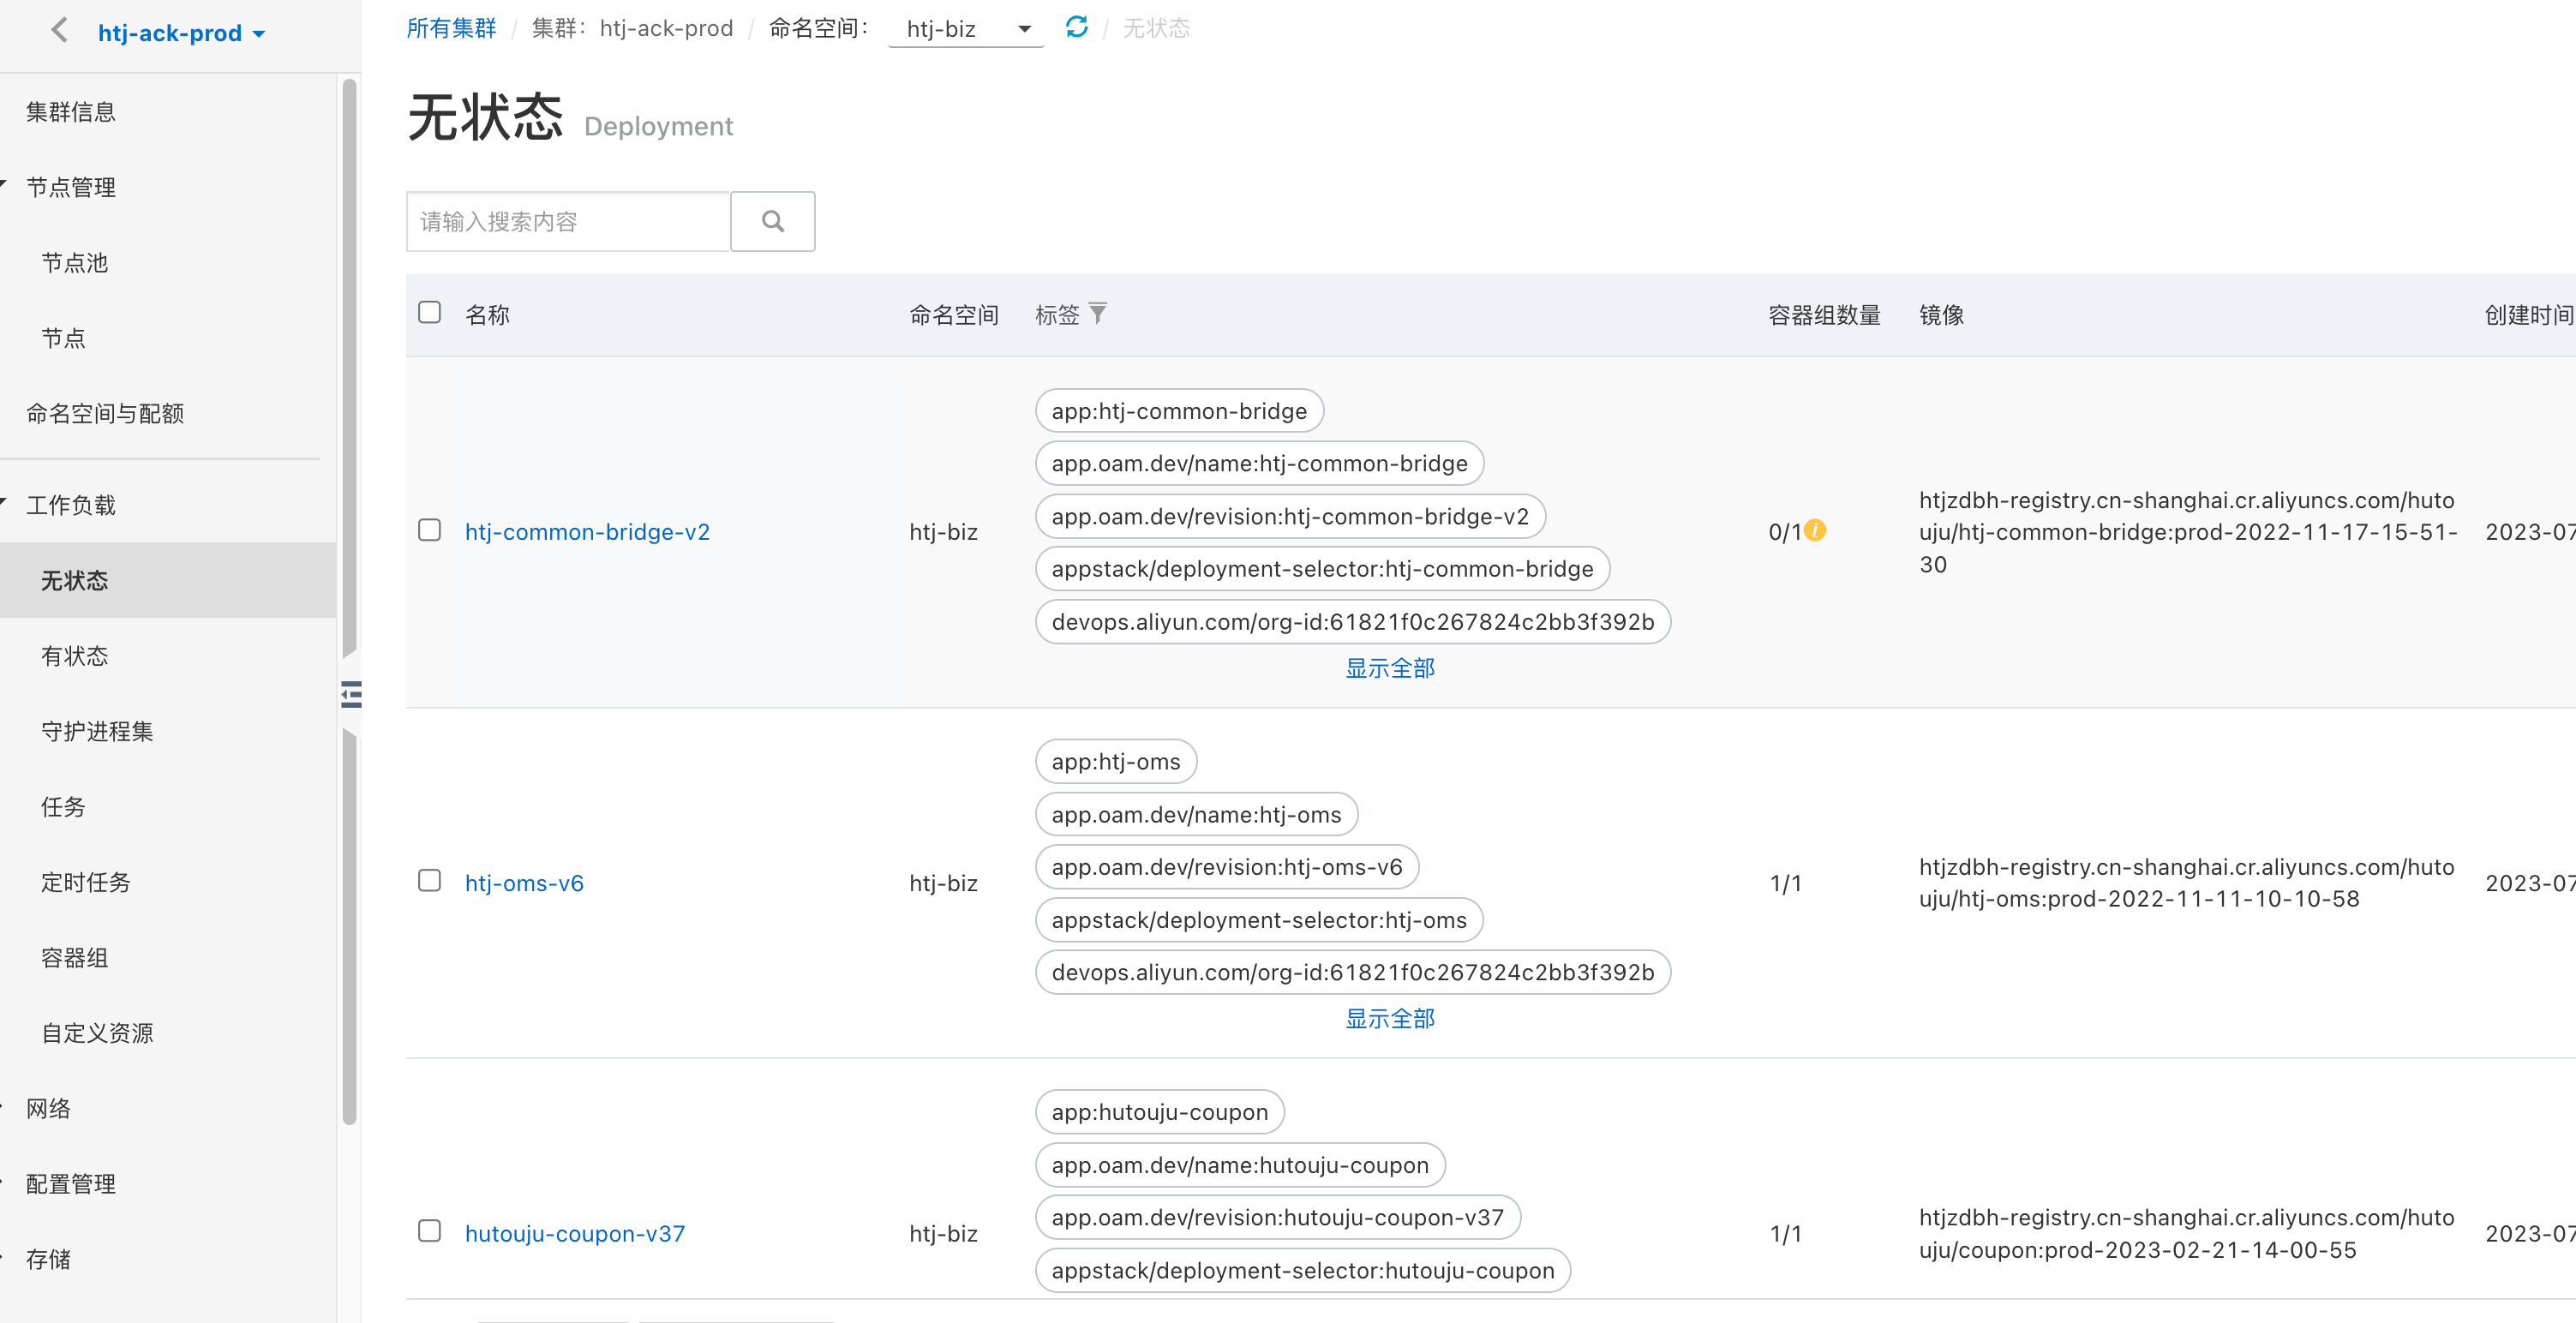Collapse the sidebar with the toggle handle icon
The image size is (2576, 1323).
351,694
